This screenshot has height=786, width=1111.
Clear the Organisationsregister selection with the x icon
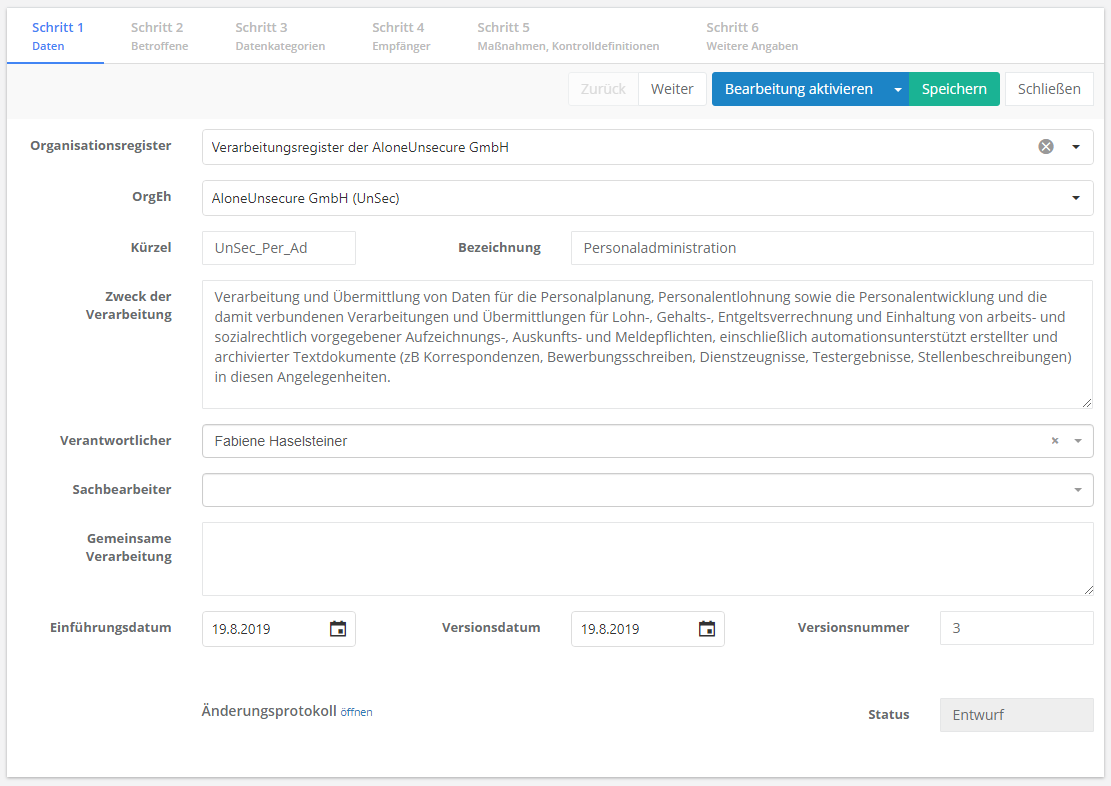pos(1046,147)
